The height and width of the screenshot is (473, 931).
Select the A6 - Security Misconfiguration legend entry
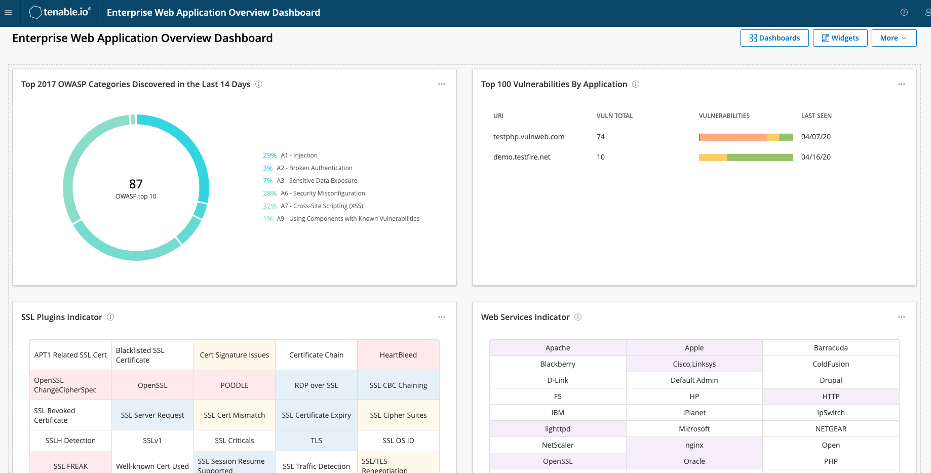[314, 193]
